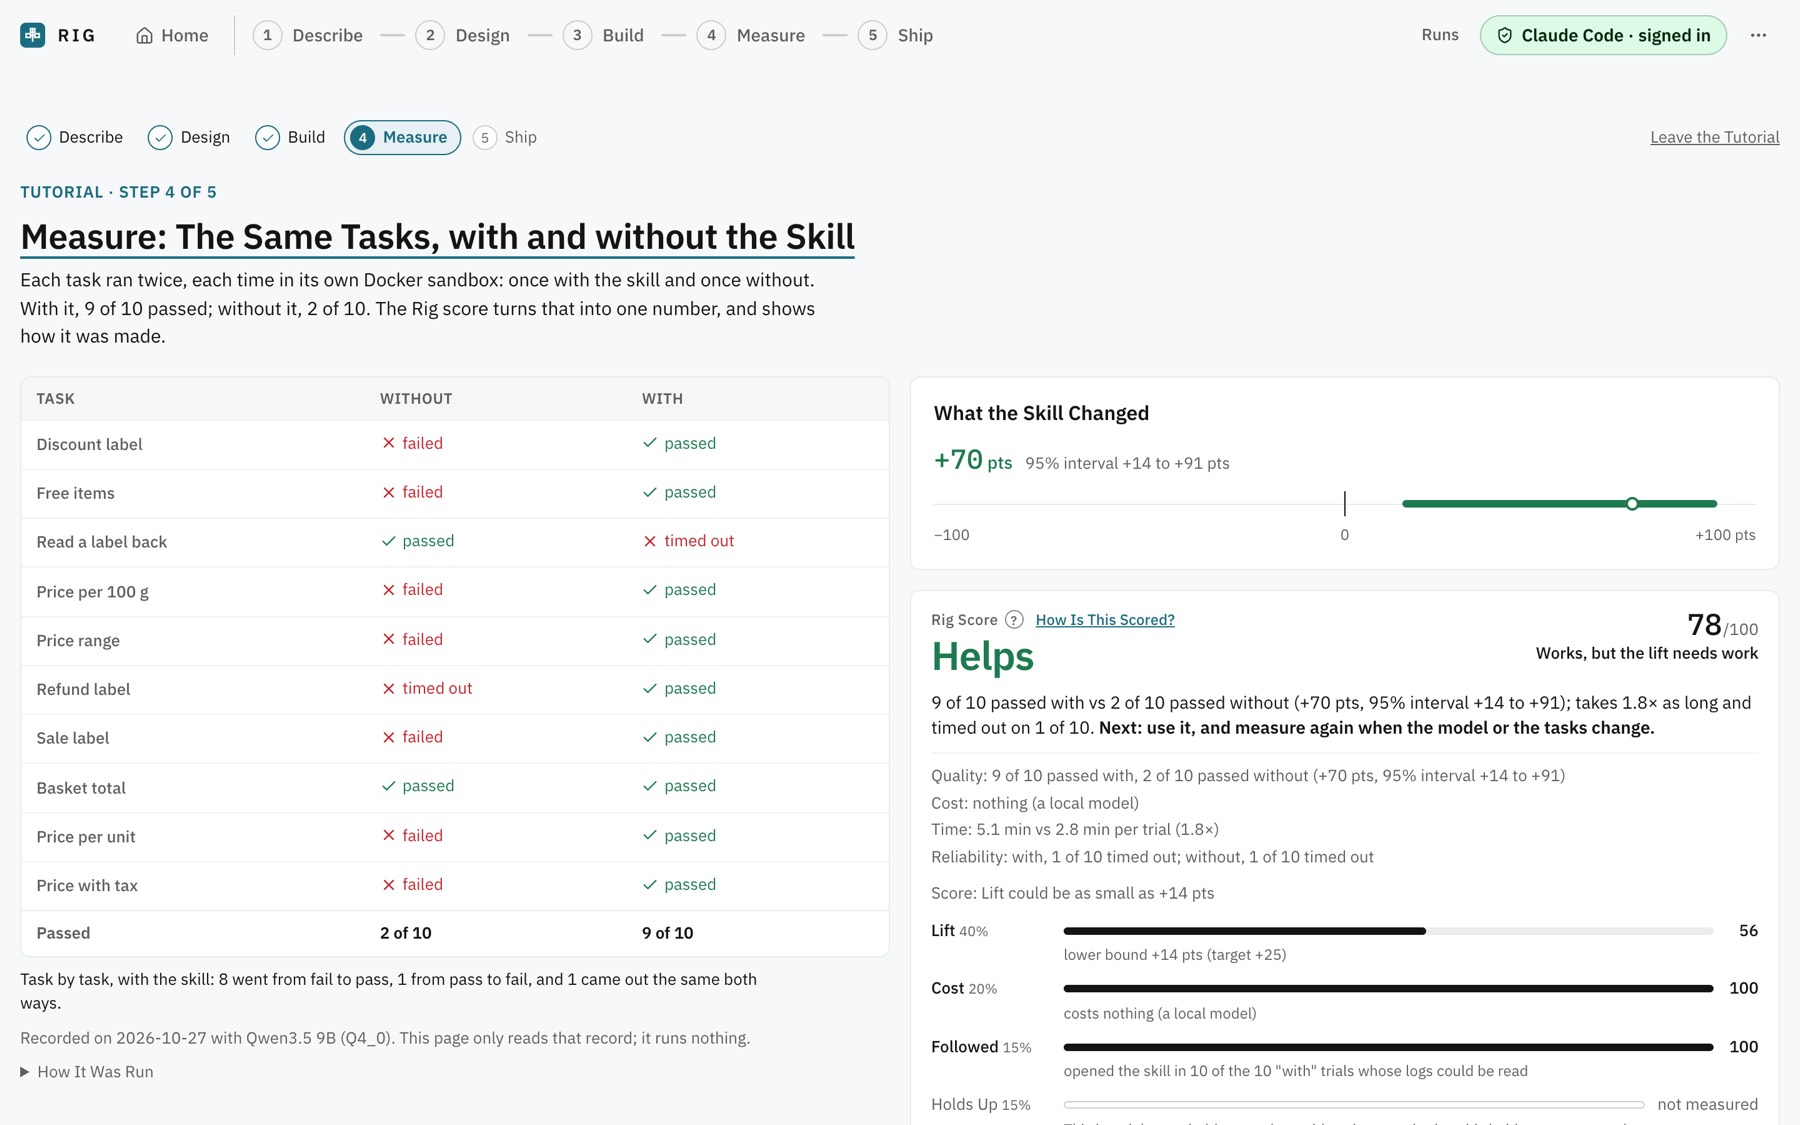Open the Design step in top navigation
The image size is (1800, 1125).
click(x=463, y=35)
